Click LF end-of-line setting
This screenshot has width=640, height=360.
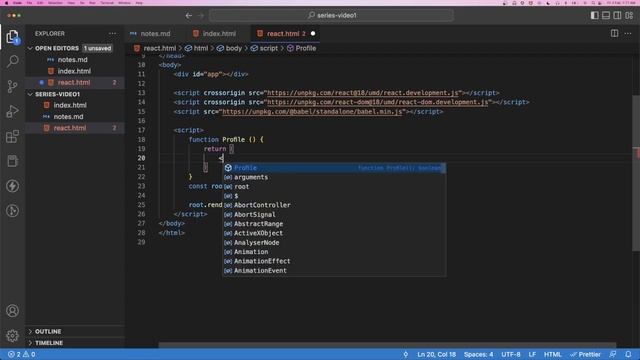coord(532,354)
